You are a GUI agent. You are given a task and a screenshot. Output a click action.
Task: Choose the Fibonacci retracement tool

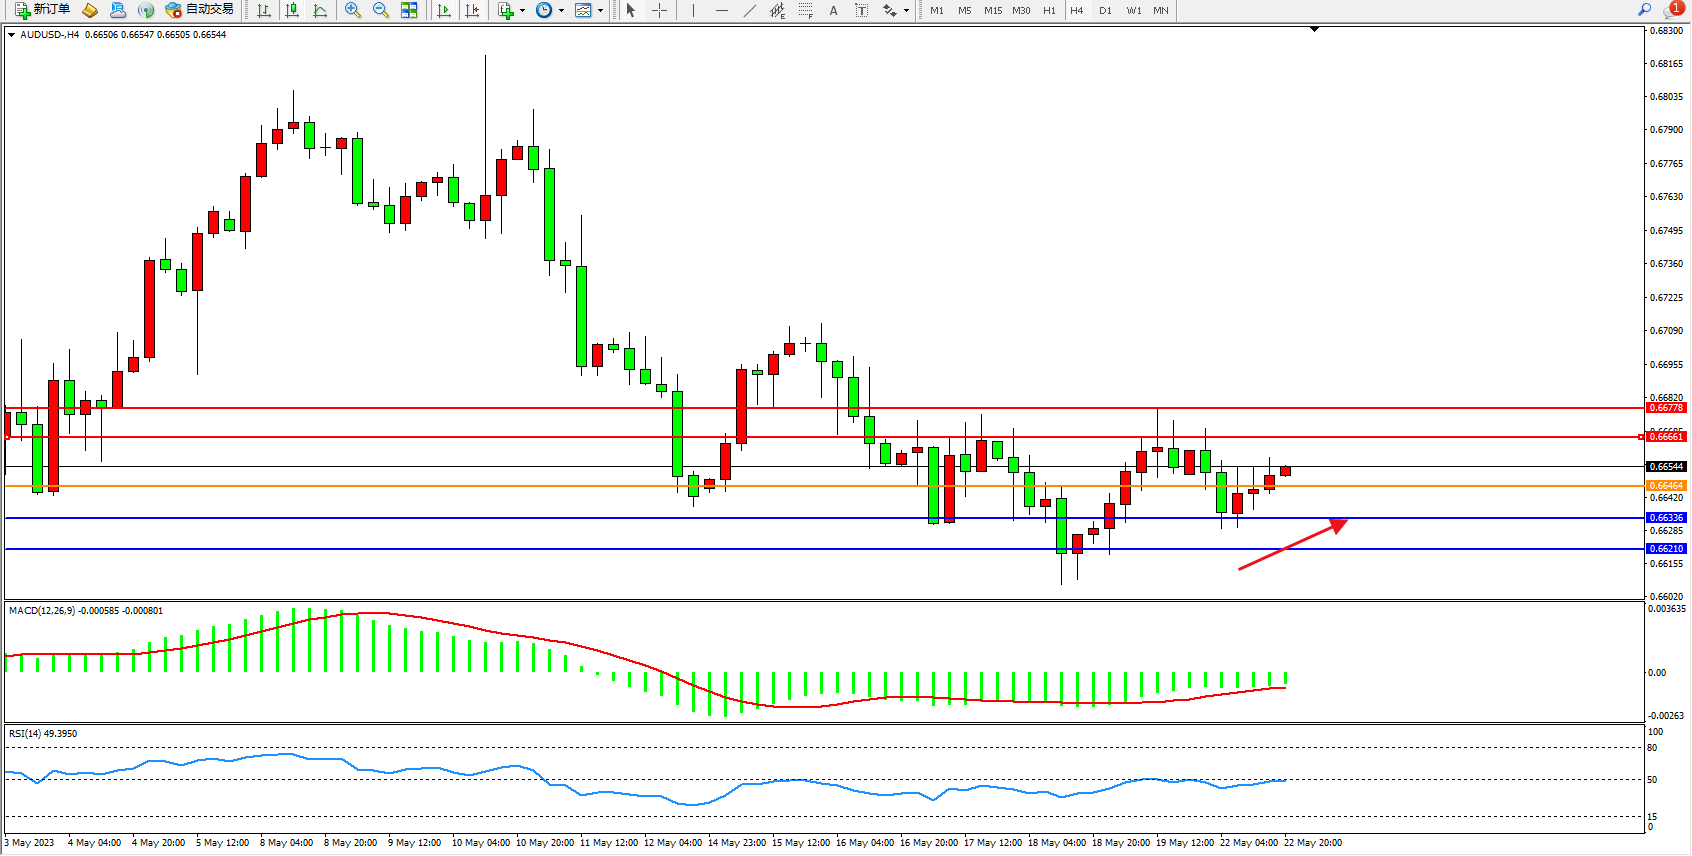pos(806,10)
